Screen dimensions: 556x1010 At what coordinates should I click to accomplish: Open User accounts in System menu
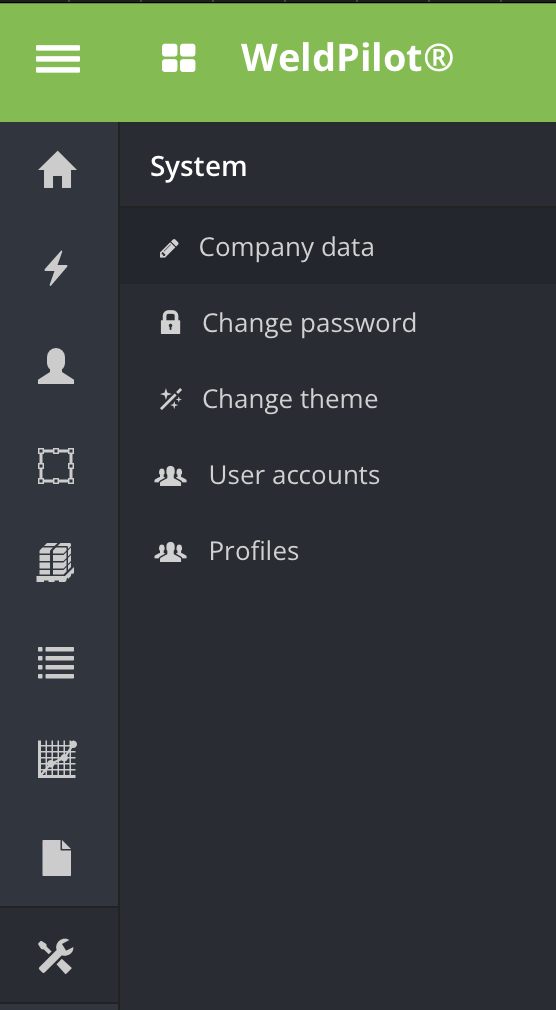tap(338, 475)
